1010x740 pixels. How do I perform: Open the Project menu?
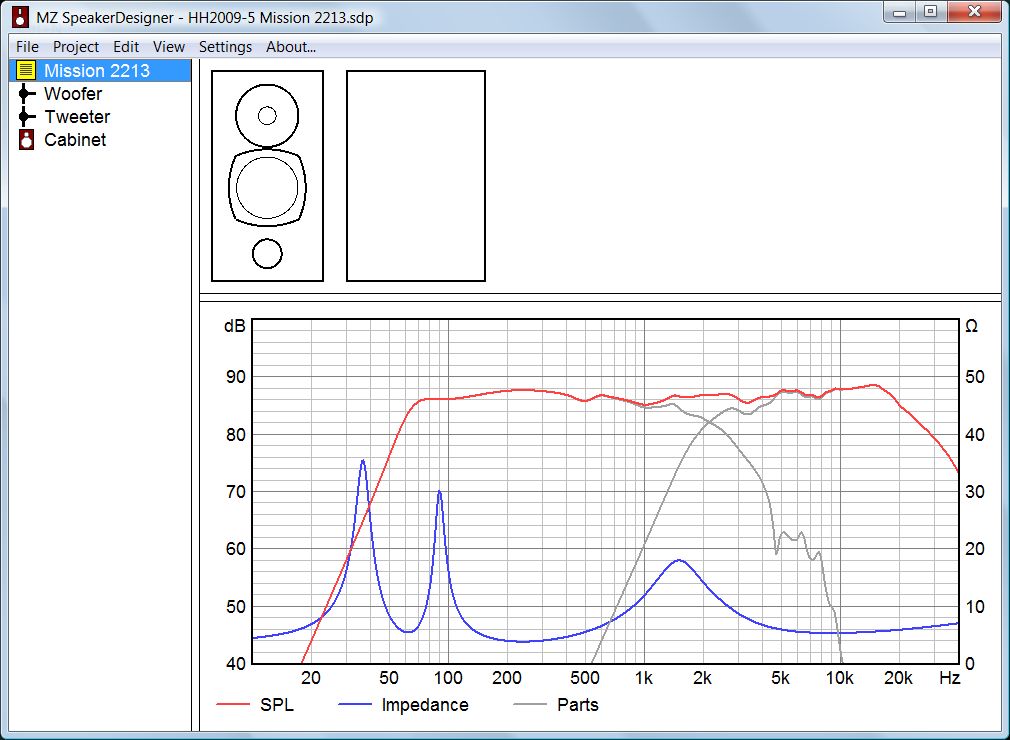[76, 47]
